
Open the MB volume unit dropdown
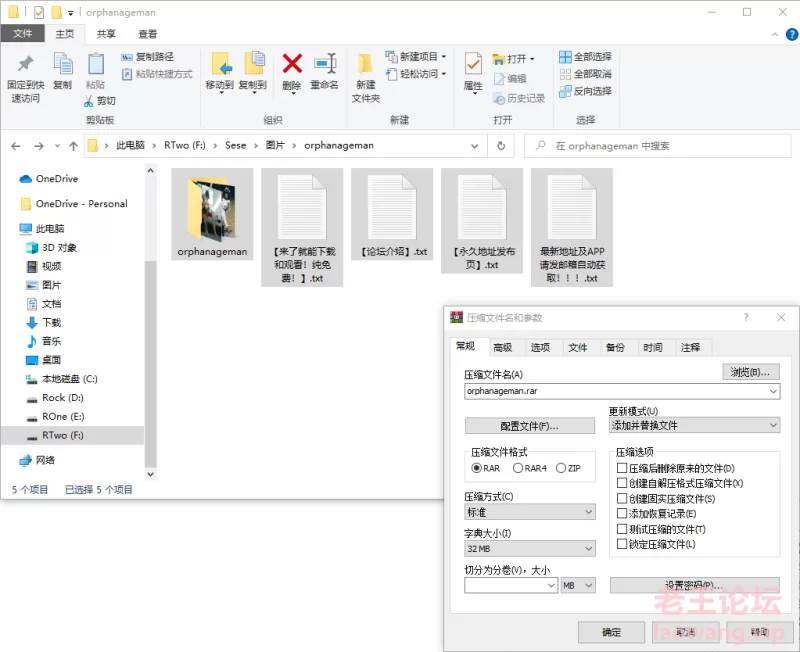click(x=578, y=585)
